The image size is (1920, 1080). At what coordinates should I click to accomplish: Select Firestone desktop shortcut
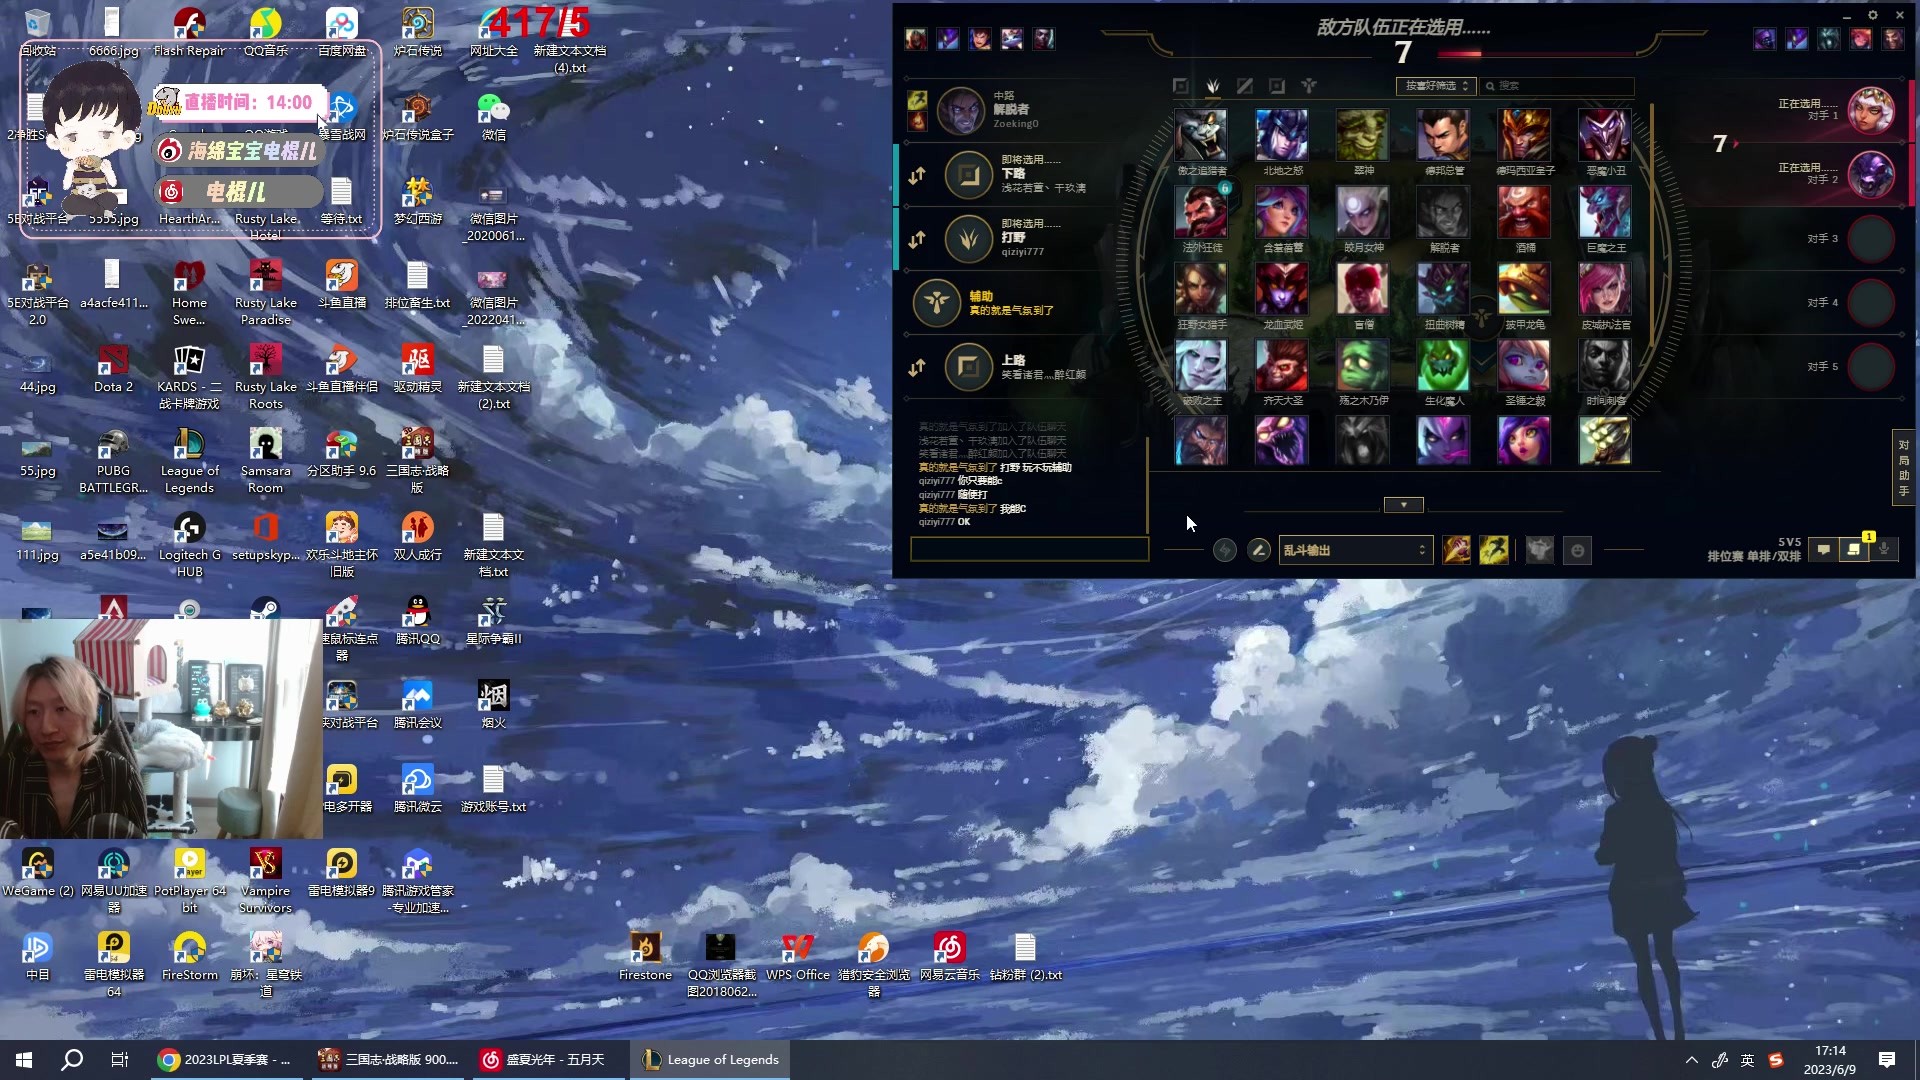click(645, 957)
